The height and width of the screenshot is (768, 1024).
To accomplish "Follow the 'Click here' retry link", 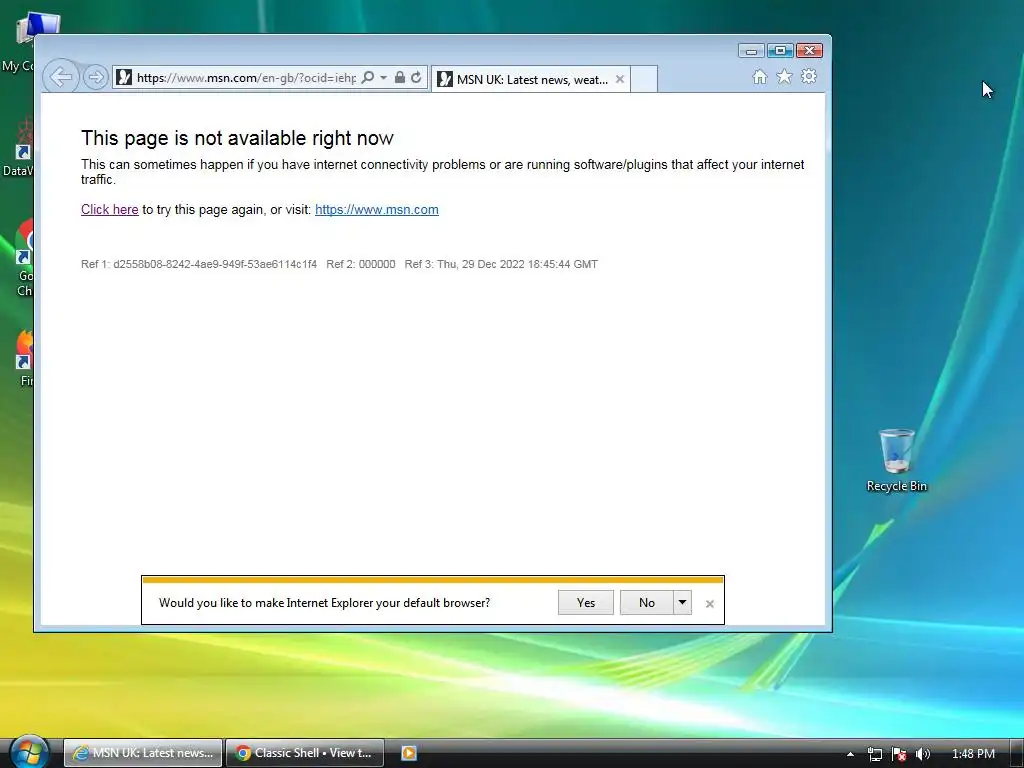I will (110, 210).
